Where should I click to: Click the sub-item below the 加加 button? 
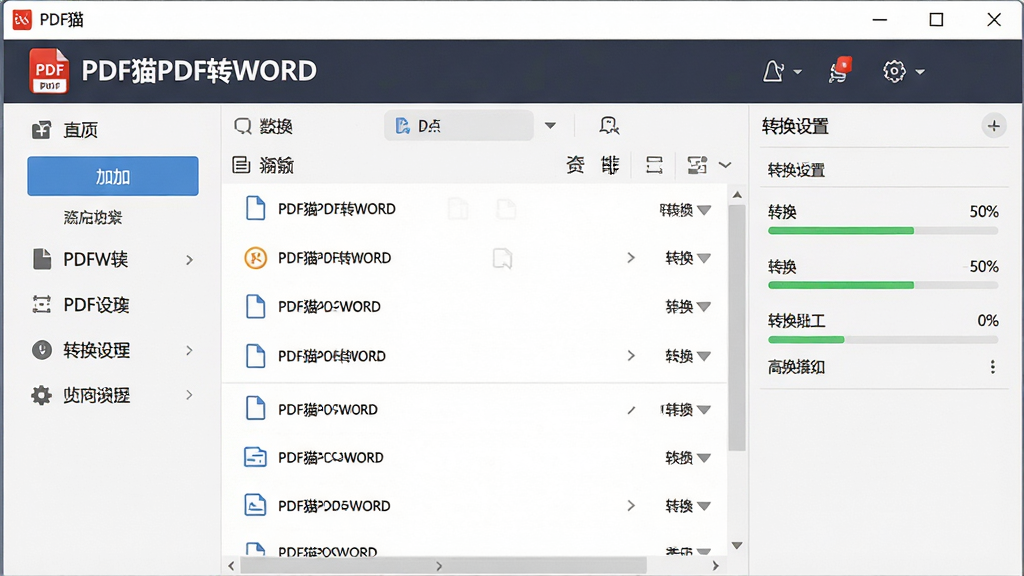click(x=93, y=217)
